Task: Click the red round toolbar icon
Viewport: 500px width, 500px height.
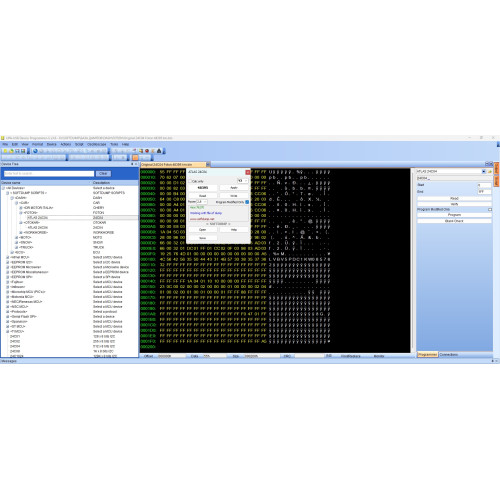Action: (147, 151)
